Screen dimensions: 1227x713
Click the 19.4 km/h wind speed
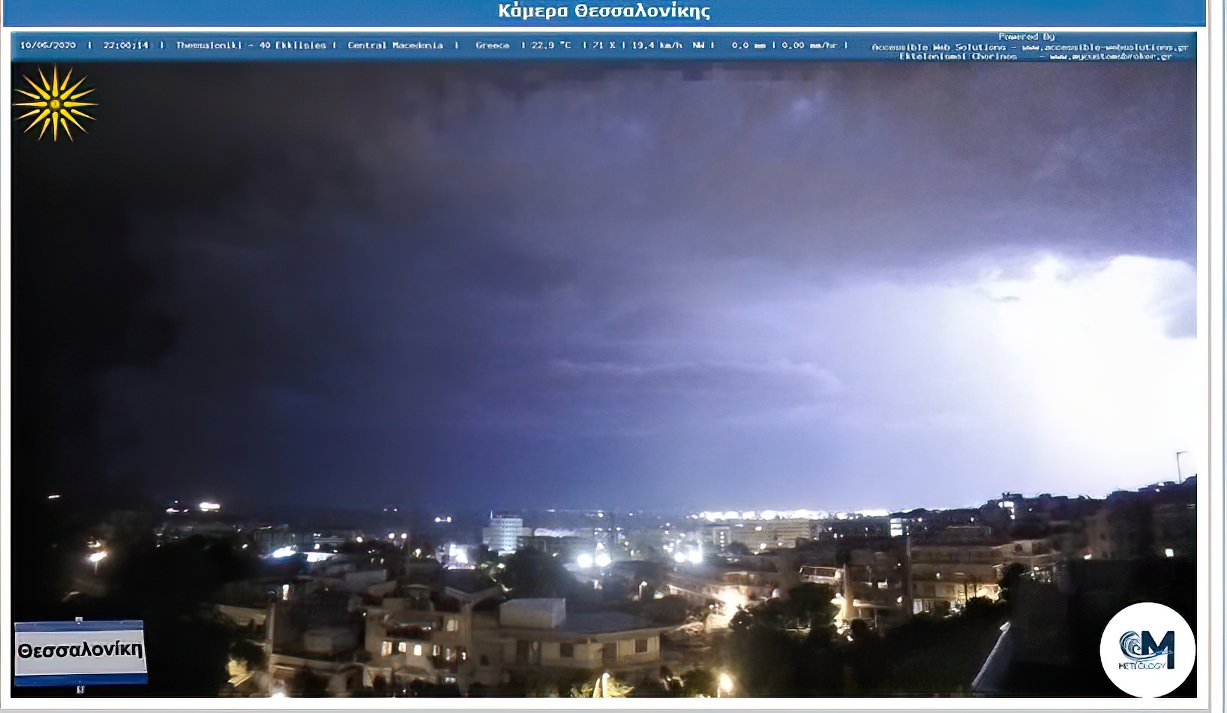tap(653, 45)
